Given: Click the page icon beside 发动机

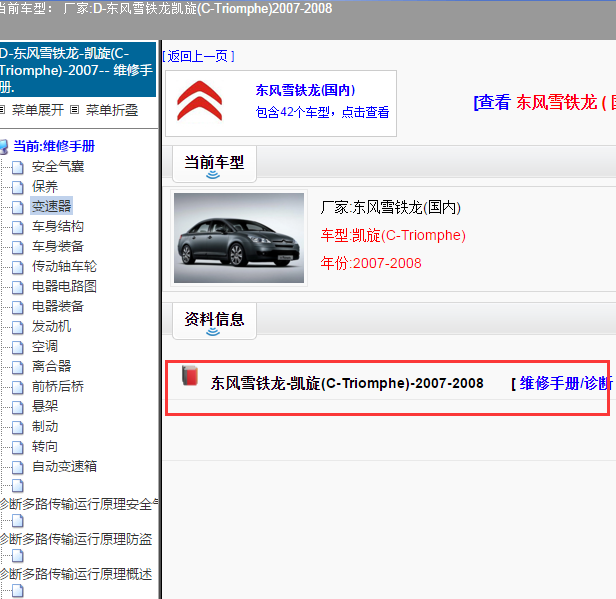Looking at the screenshot, I should coord(18,328).
